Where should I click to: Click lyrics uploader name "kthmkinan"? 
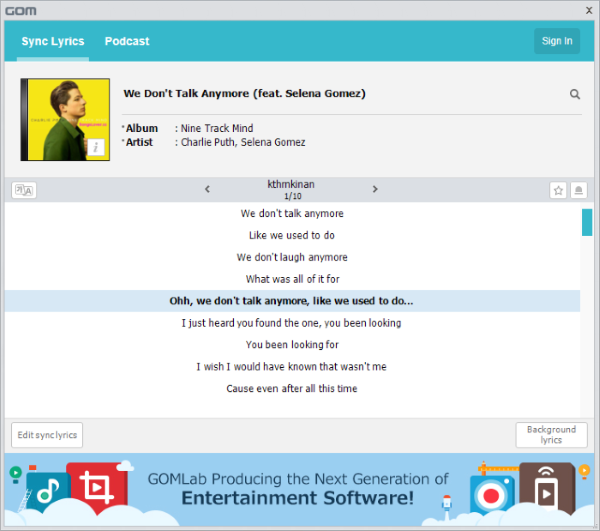coord(291,184)
